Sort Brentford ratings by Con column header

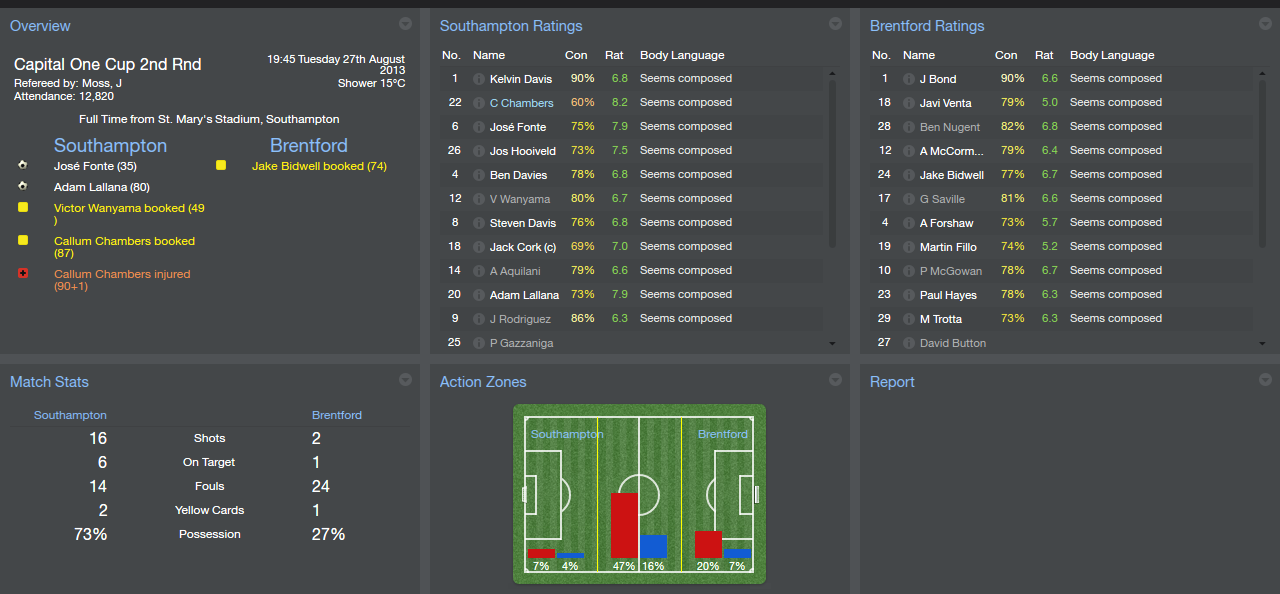(1006, 55)
